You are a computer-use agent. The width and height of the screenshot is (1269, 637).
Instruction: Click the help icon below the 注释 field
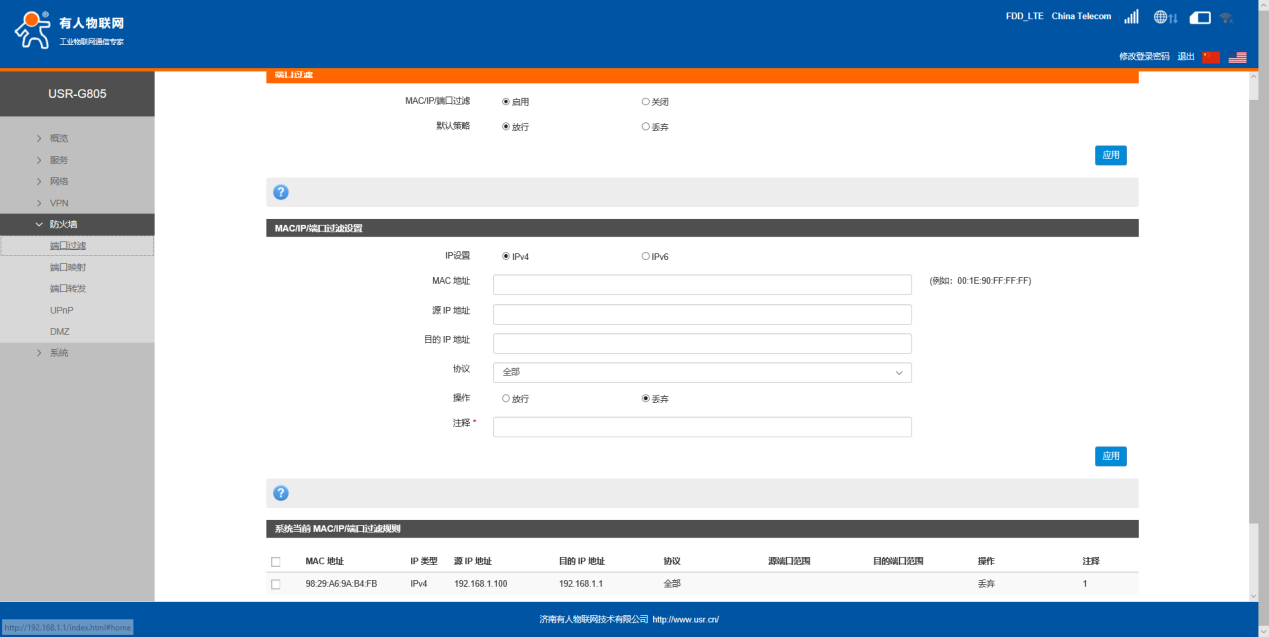click(x=281, y=493)
